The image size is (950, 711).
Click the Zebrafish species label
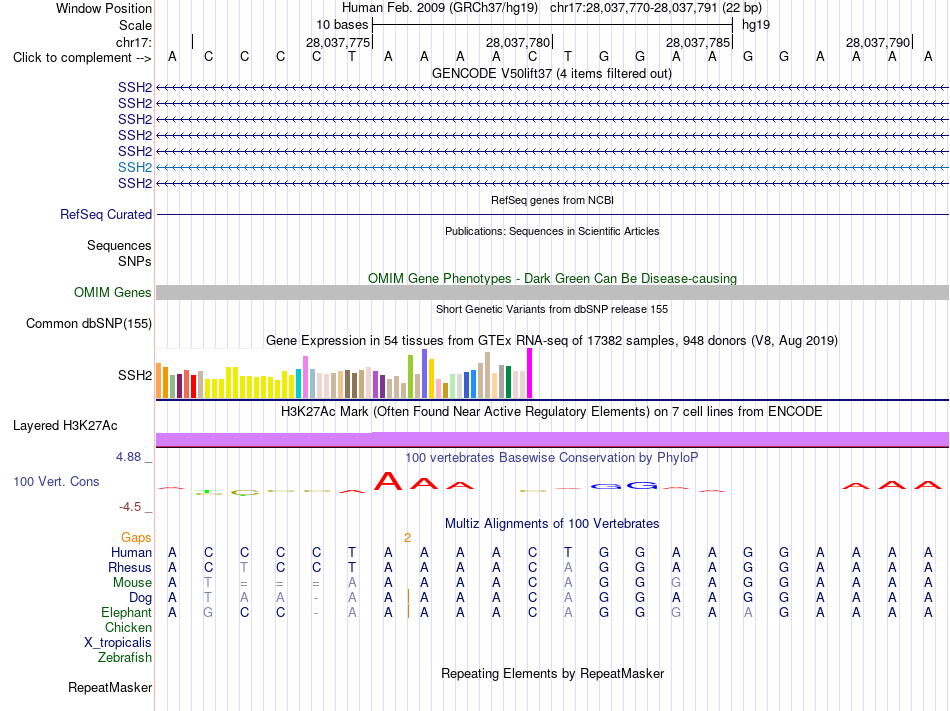click(125, 657)
